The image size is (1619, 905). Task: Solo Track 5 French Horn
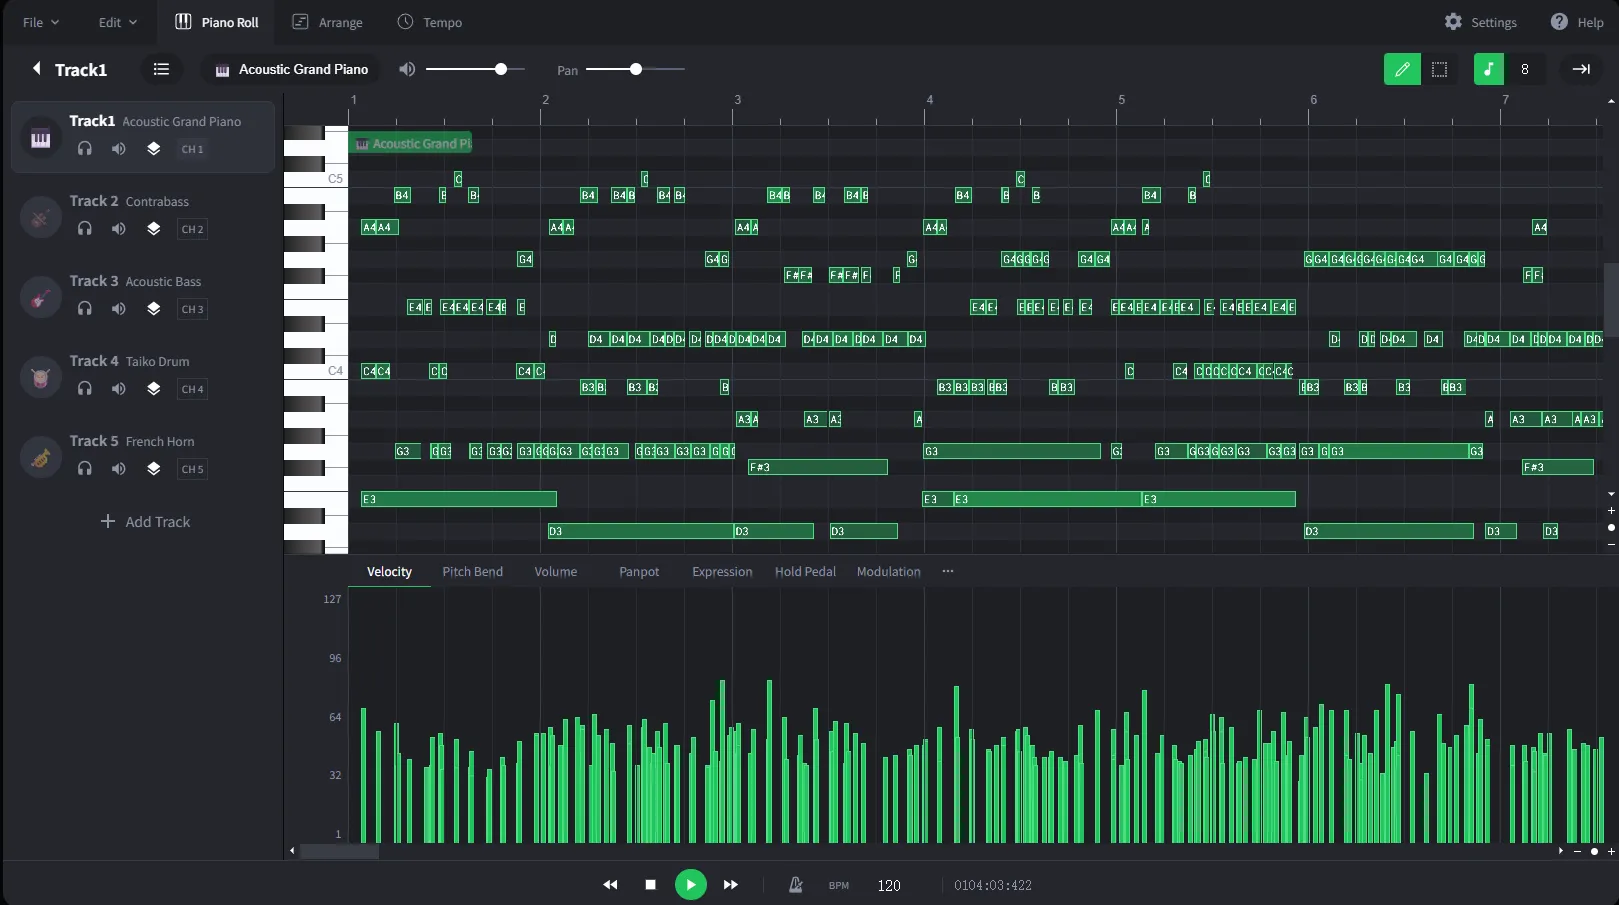tap(85, 469)
